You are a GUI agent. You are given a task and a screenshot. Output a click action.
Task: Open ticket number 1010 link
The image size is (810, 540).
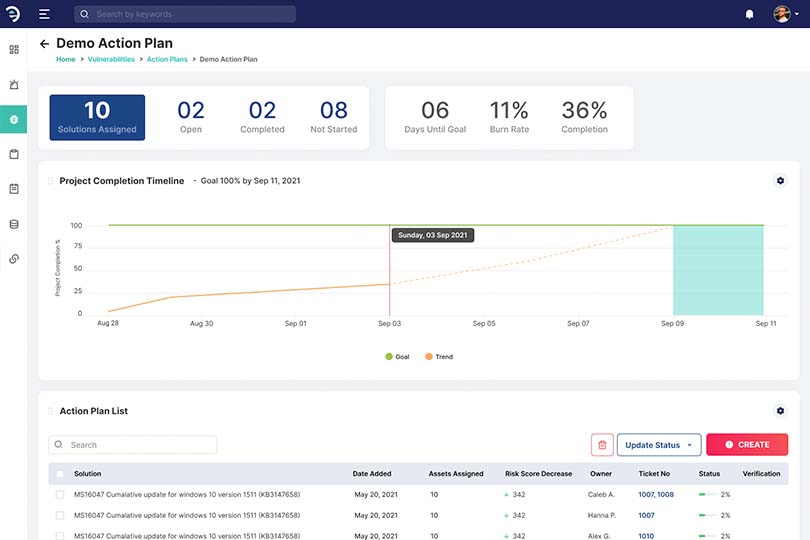pos(646,536)
